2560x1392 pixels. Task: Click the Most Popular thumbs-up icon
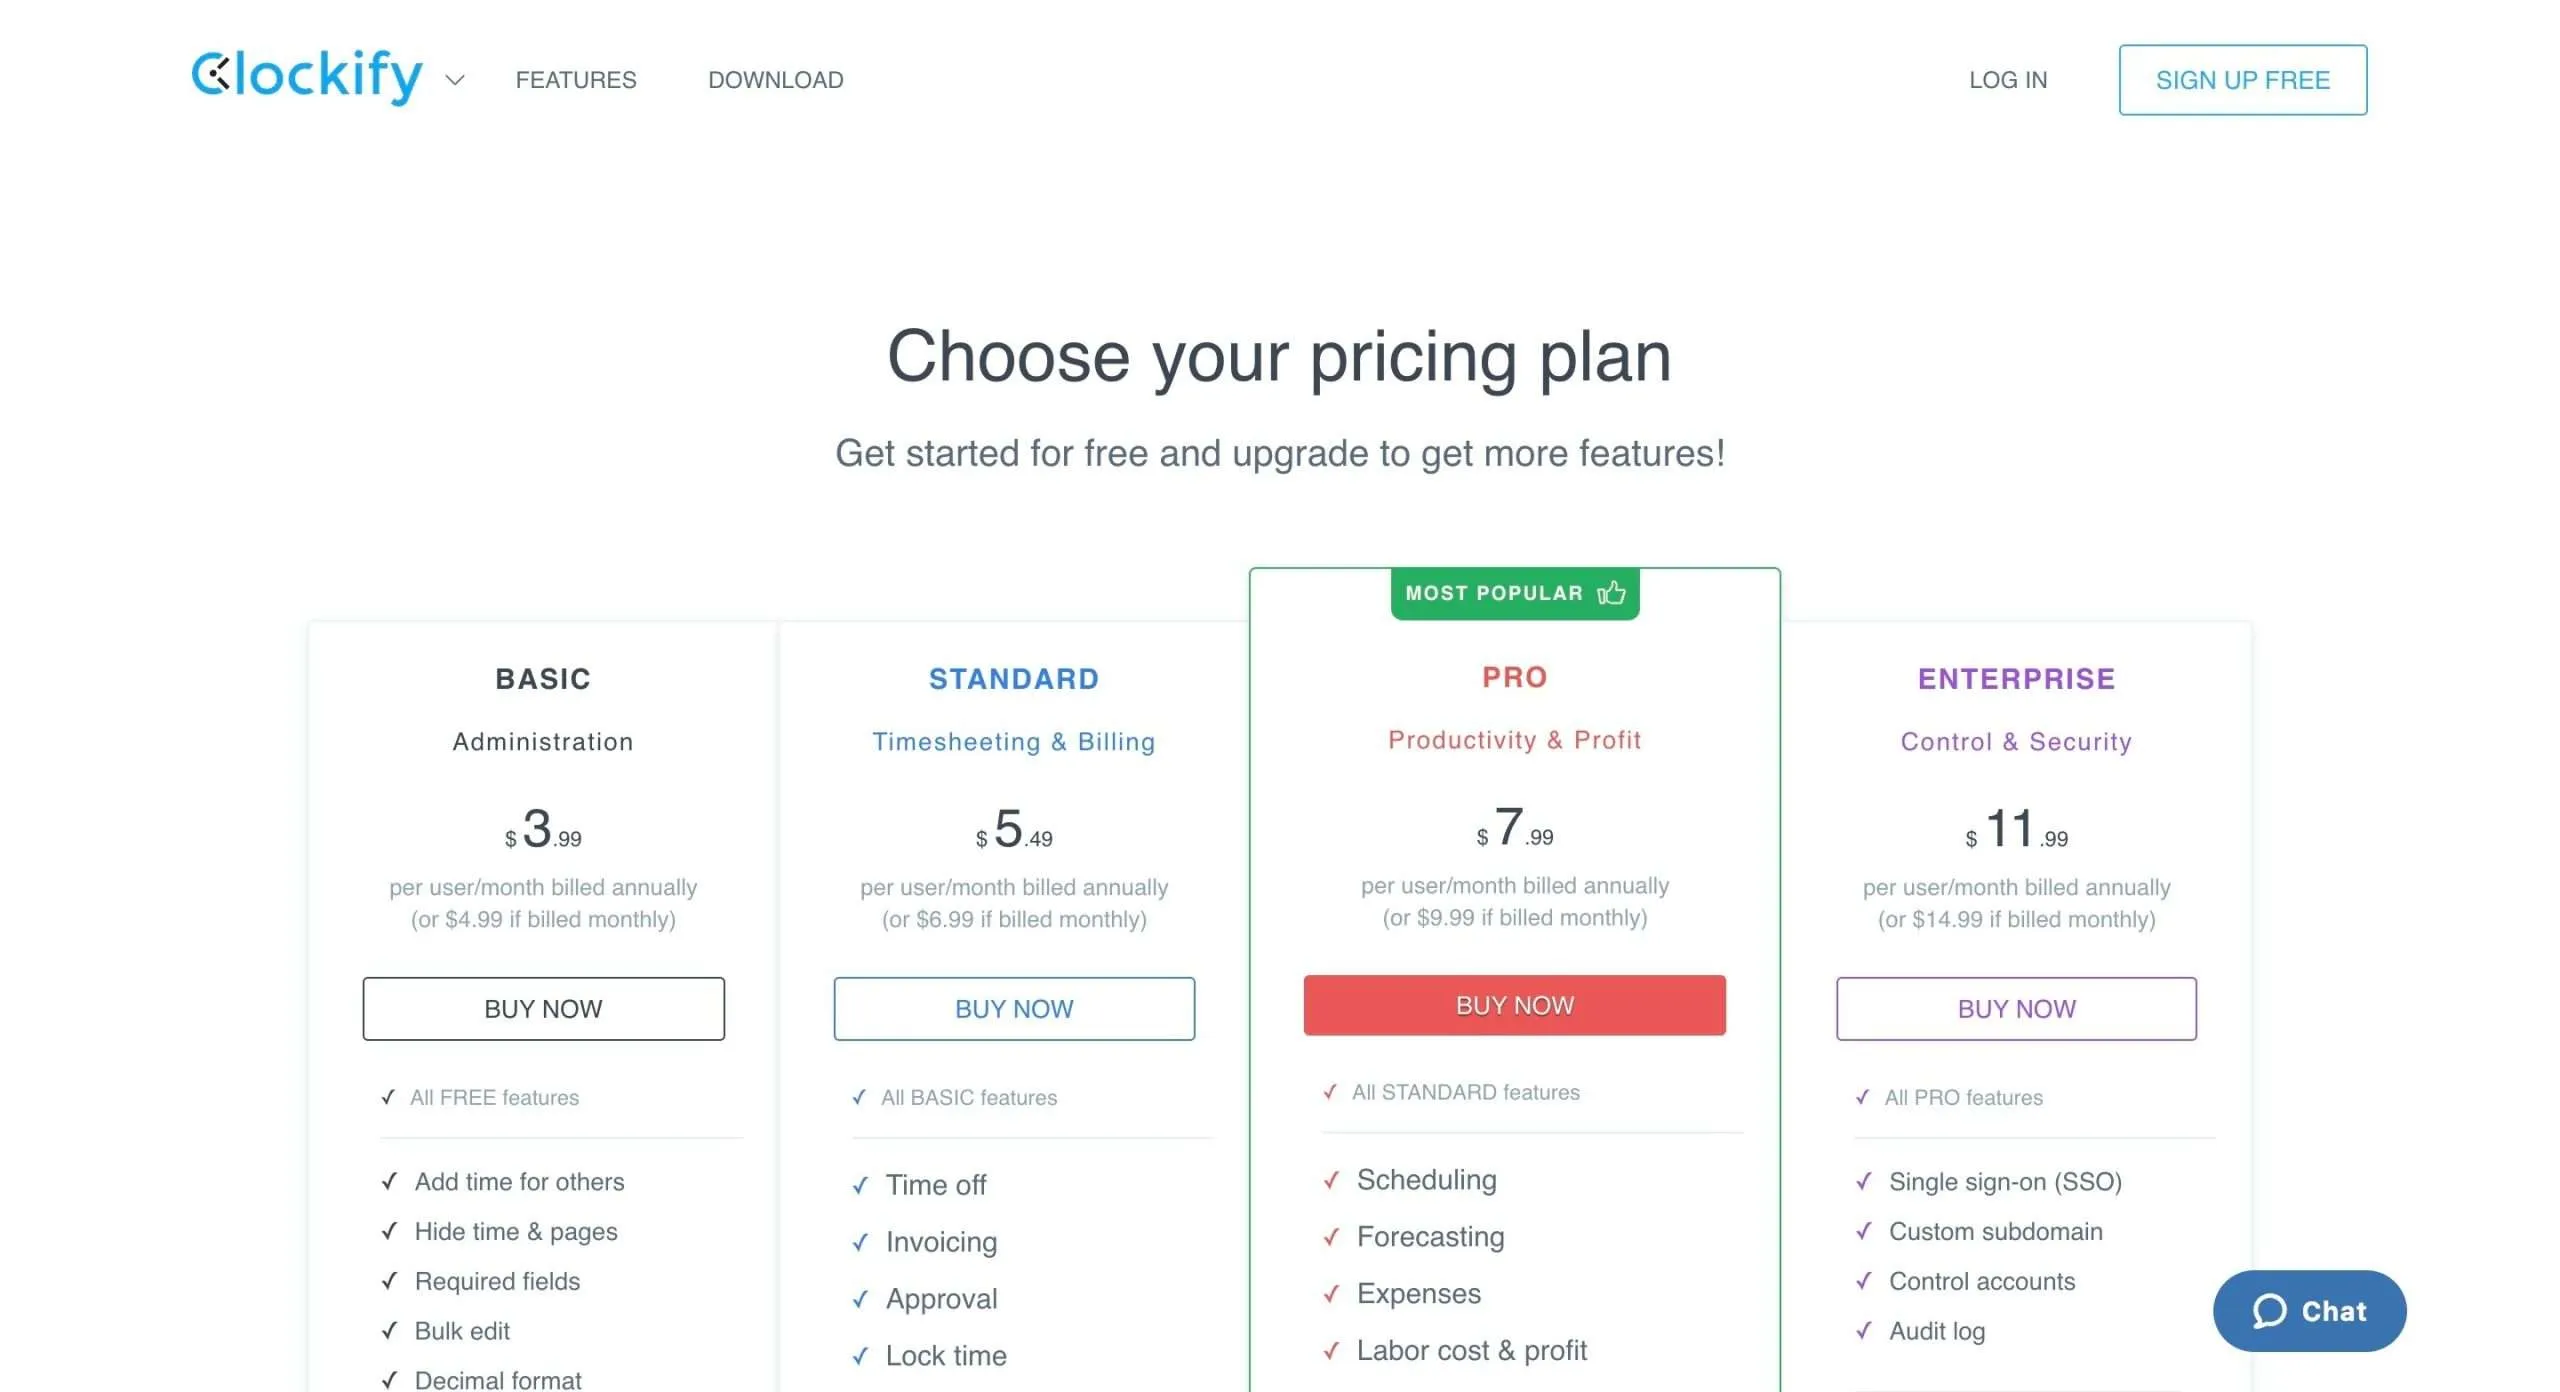[x=1611, y=593]
